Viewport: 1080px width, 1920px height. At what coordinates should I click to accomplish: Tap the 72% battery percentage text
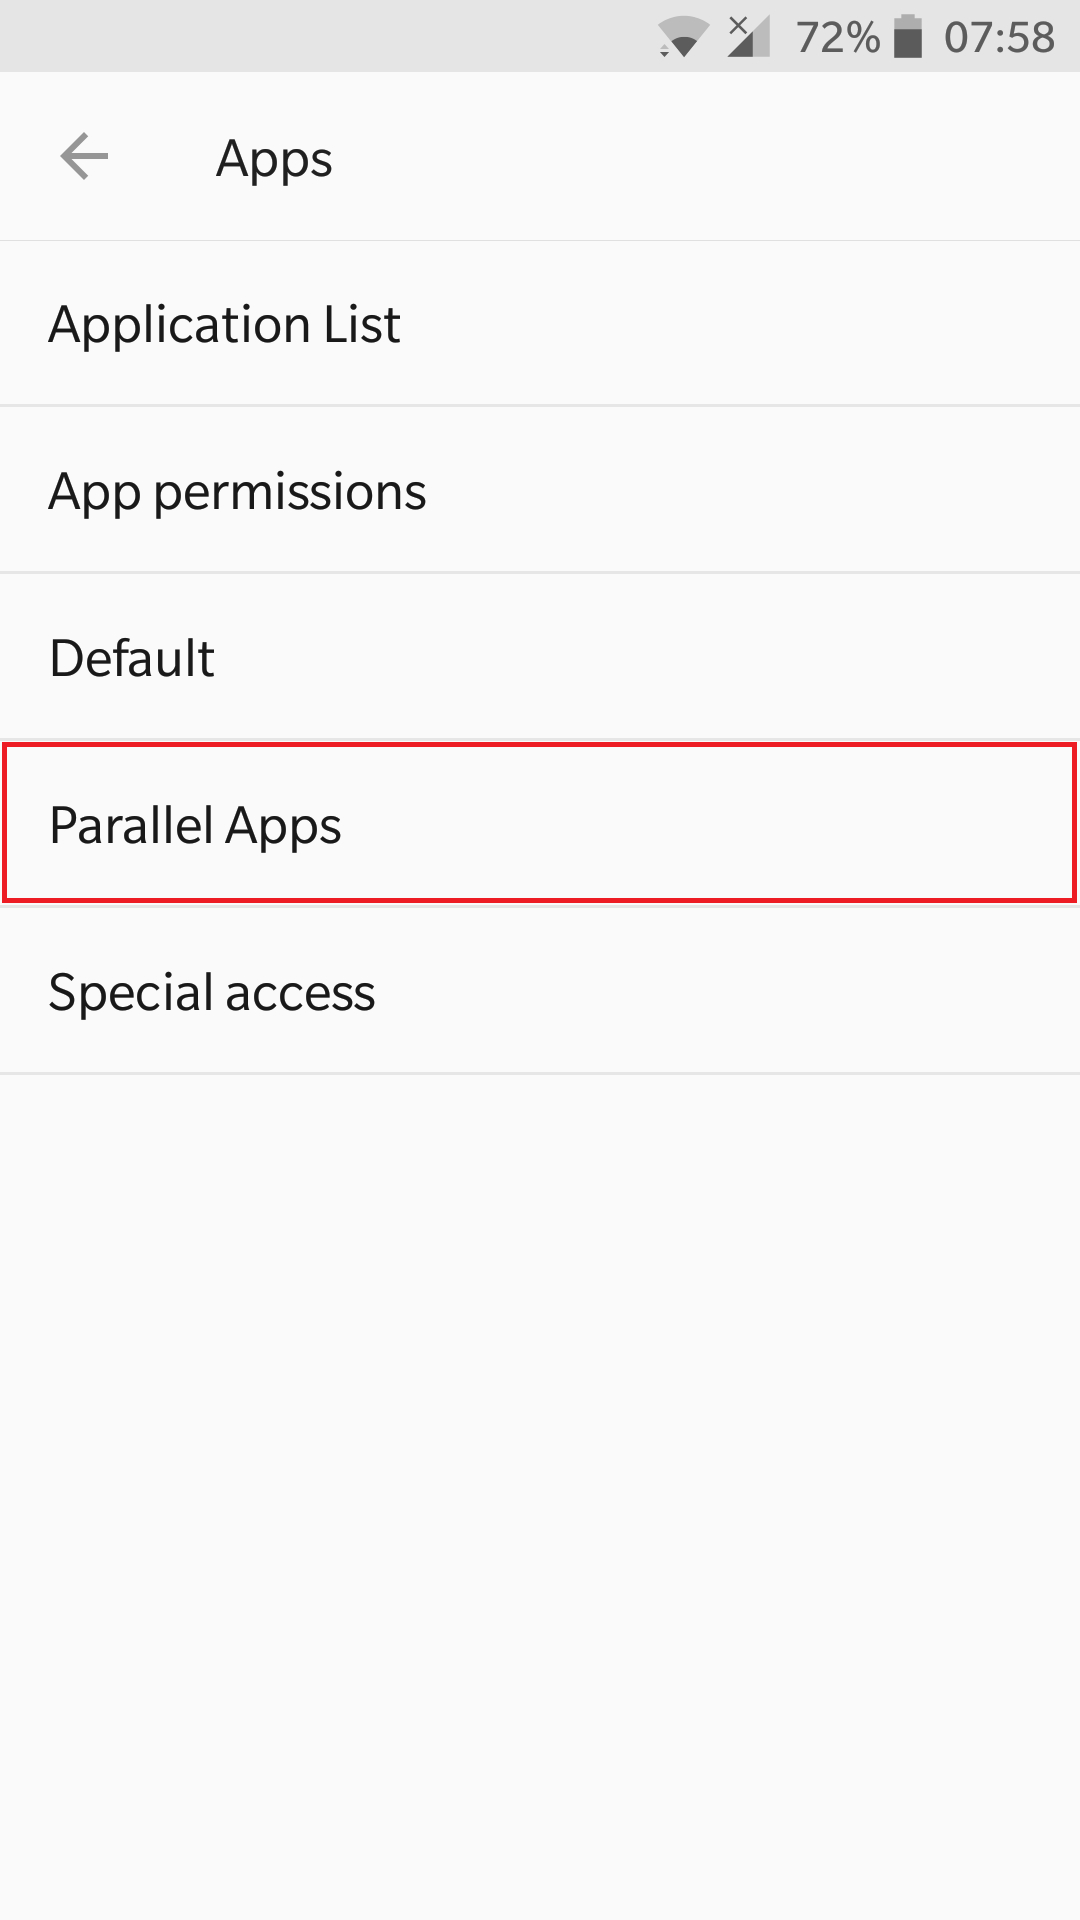click(x=837, y=38)
